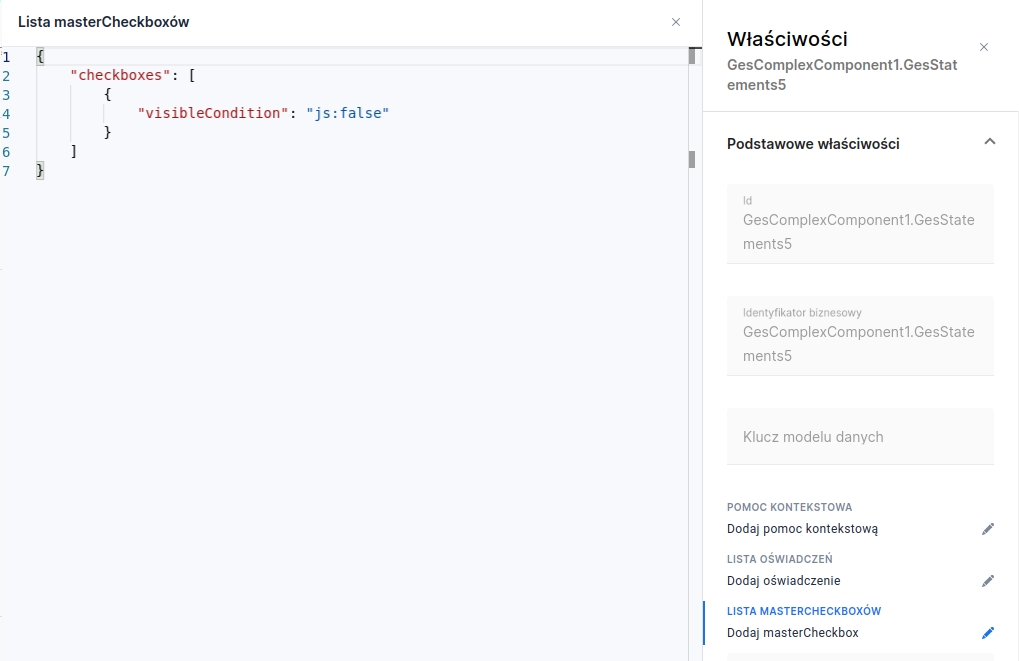Click the "visibleCondition" key in code
The image size is (1019, 661).
tap(214, 113)
